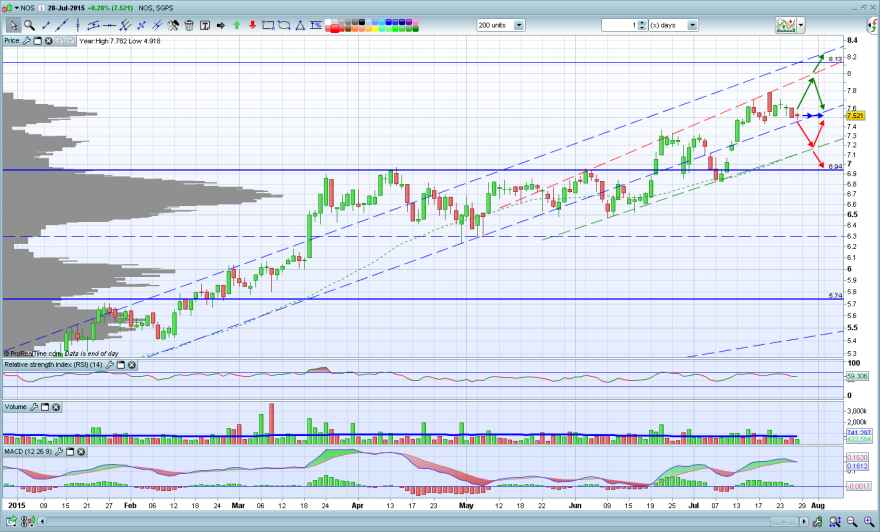880x532 pixels.
Task: Open the NOS instrument menu arrow
Action: [x=16, y=8]
